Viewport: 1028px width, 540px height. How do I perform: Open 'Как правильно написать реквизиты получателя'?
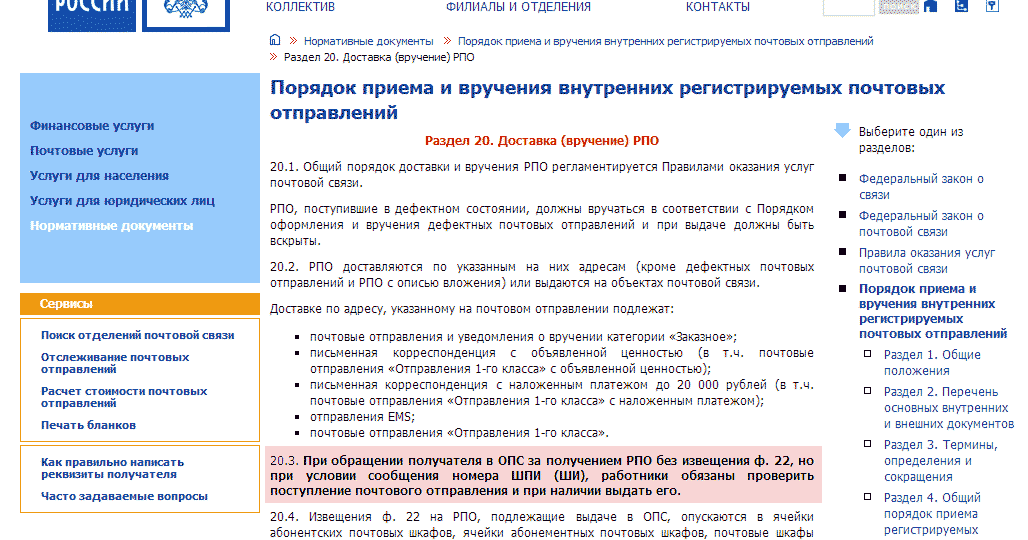pos(112,468)
